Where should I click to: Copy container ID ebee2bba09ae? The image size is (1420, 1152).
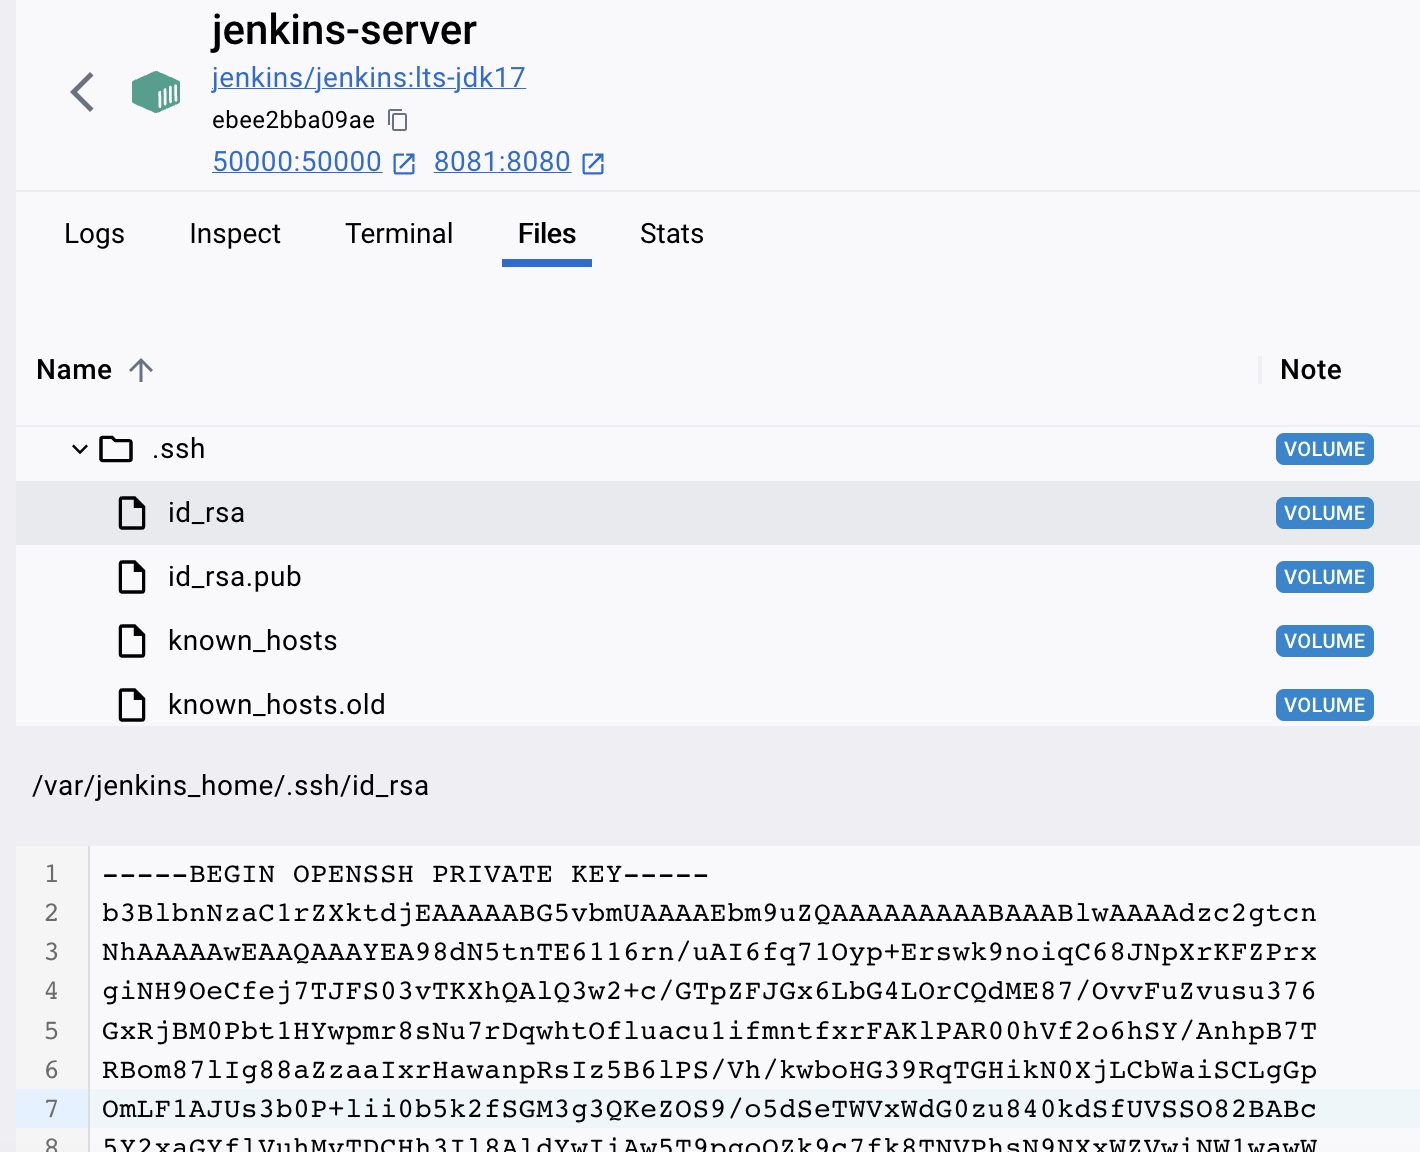click(398, 120)
